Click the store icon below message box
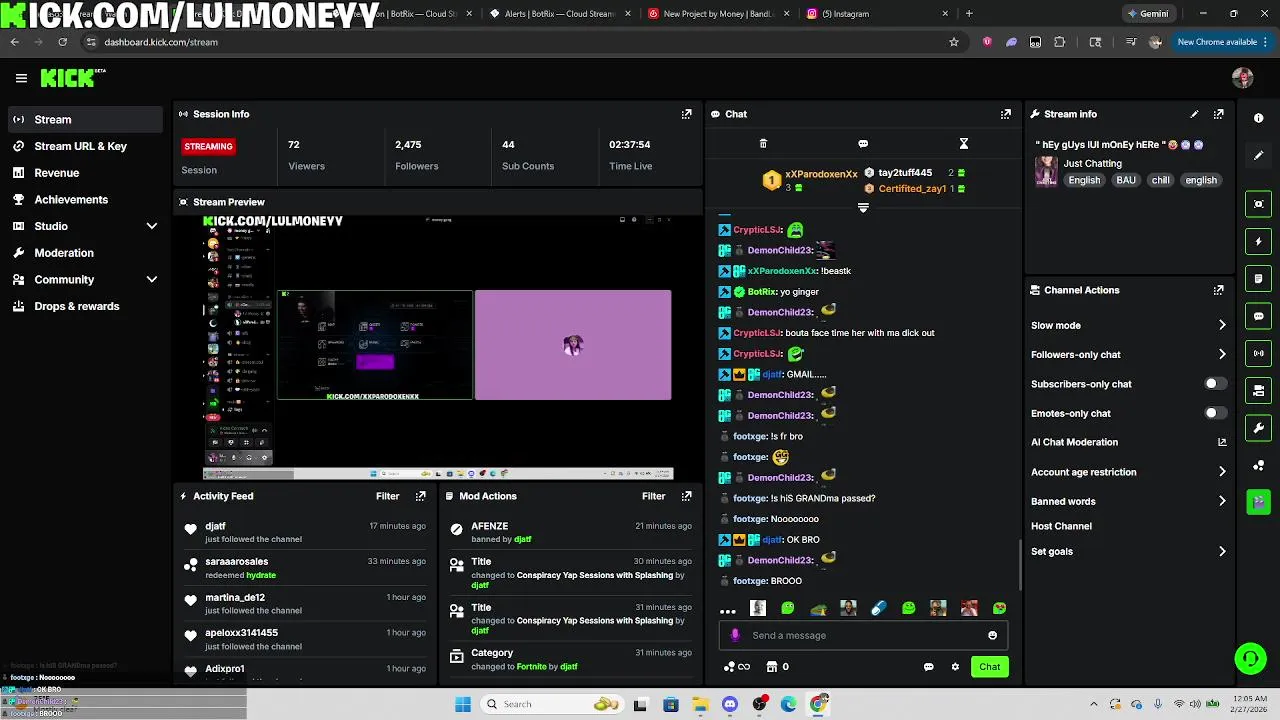Viewport: 1280px width, 720px height. (x=772, y=667)
